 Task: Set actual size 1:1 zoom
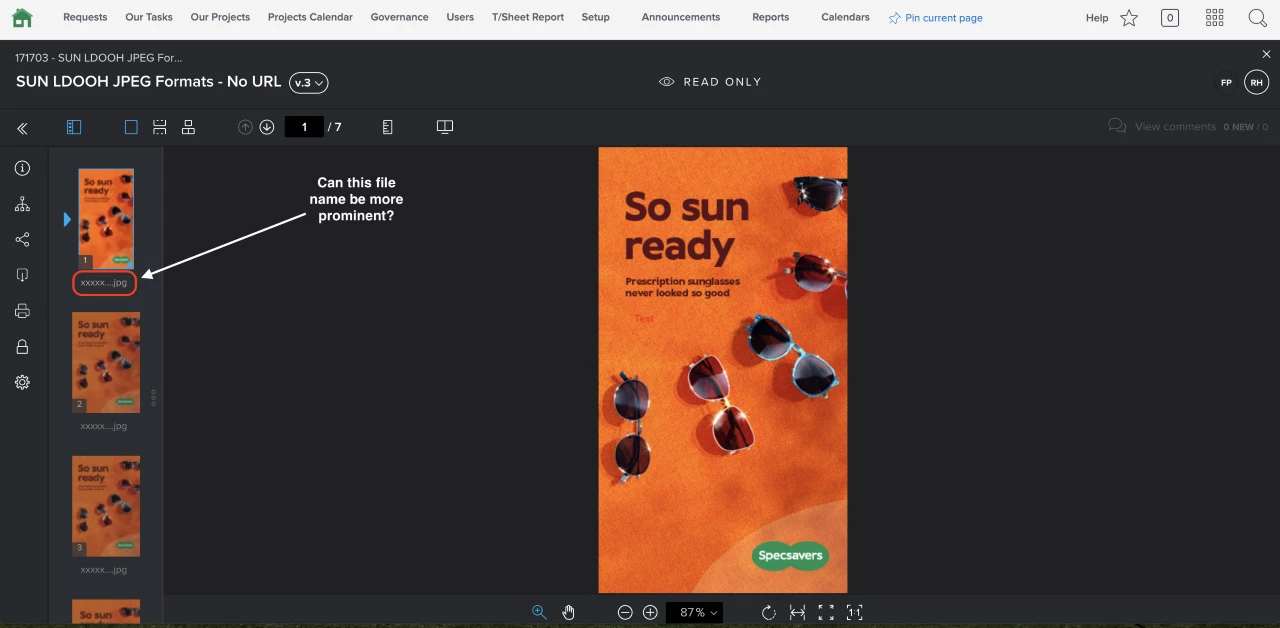[854, 612]
